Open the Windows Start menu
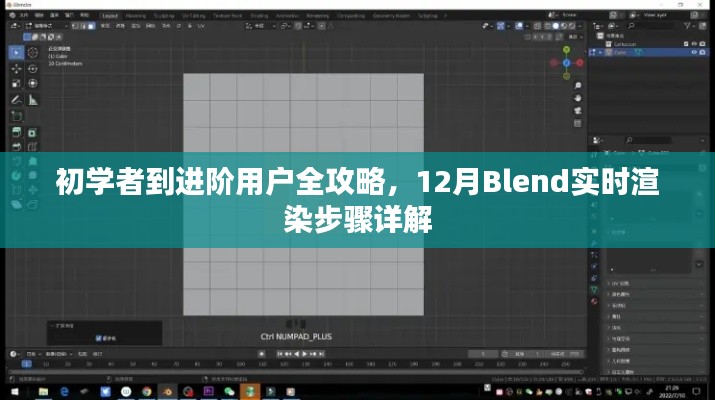Screen dimensions: 715x400 [x=15, y=391]
